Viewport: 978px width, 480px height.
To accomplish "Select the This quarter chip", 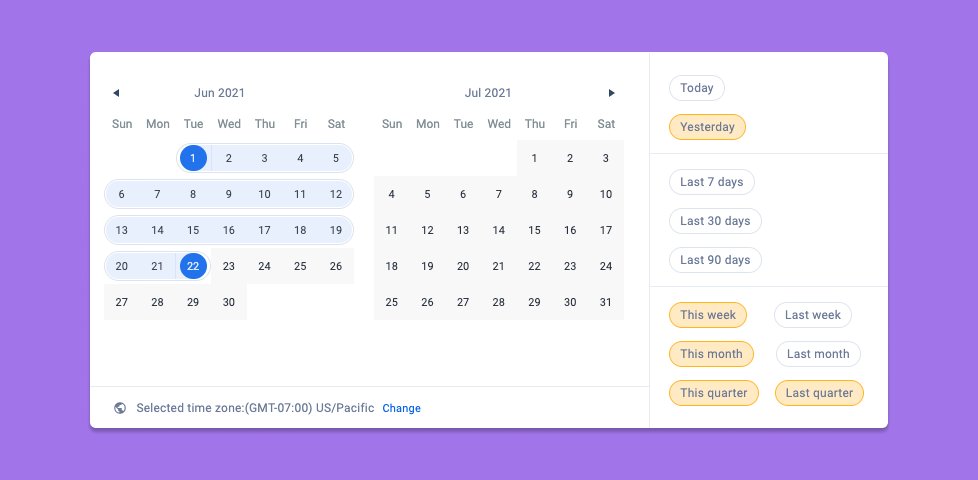I will click(714, 393).
